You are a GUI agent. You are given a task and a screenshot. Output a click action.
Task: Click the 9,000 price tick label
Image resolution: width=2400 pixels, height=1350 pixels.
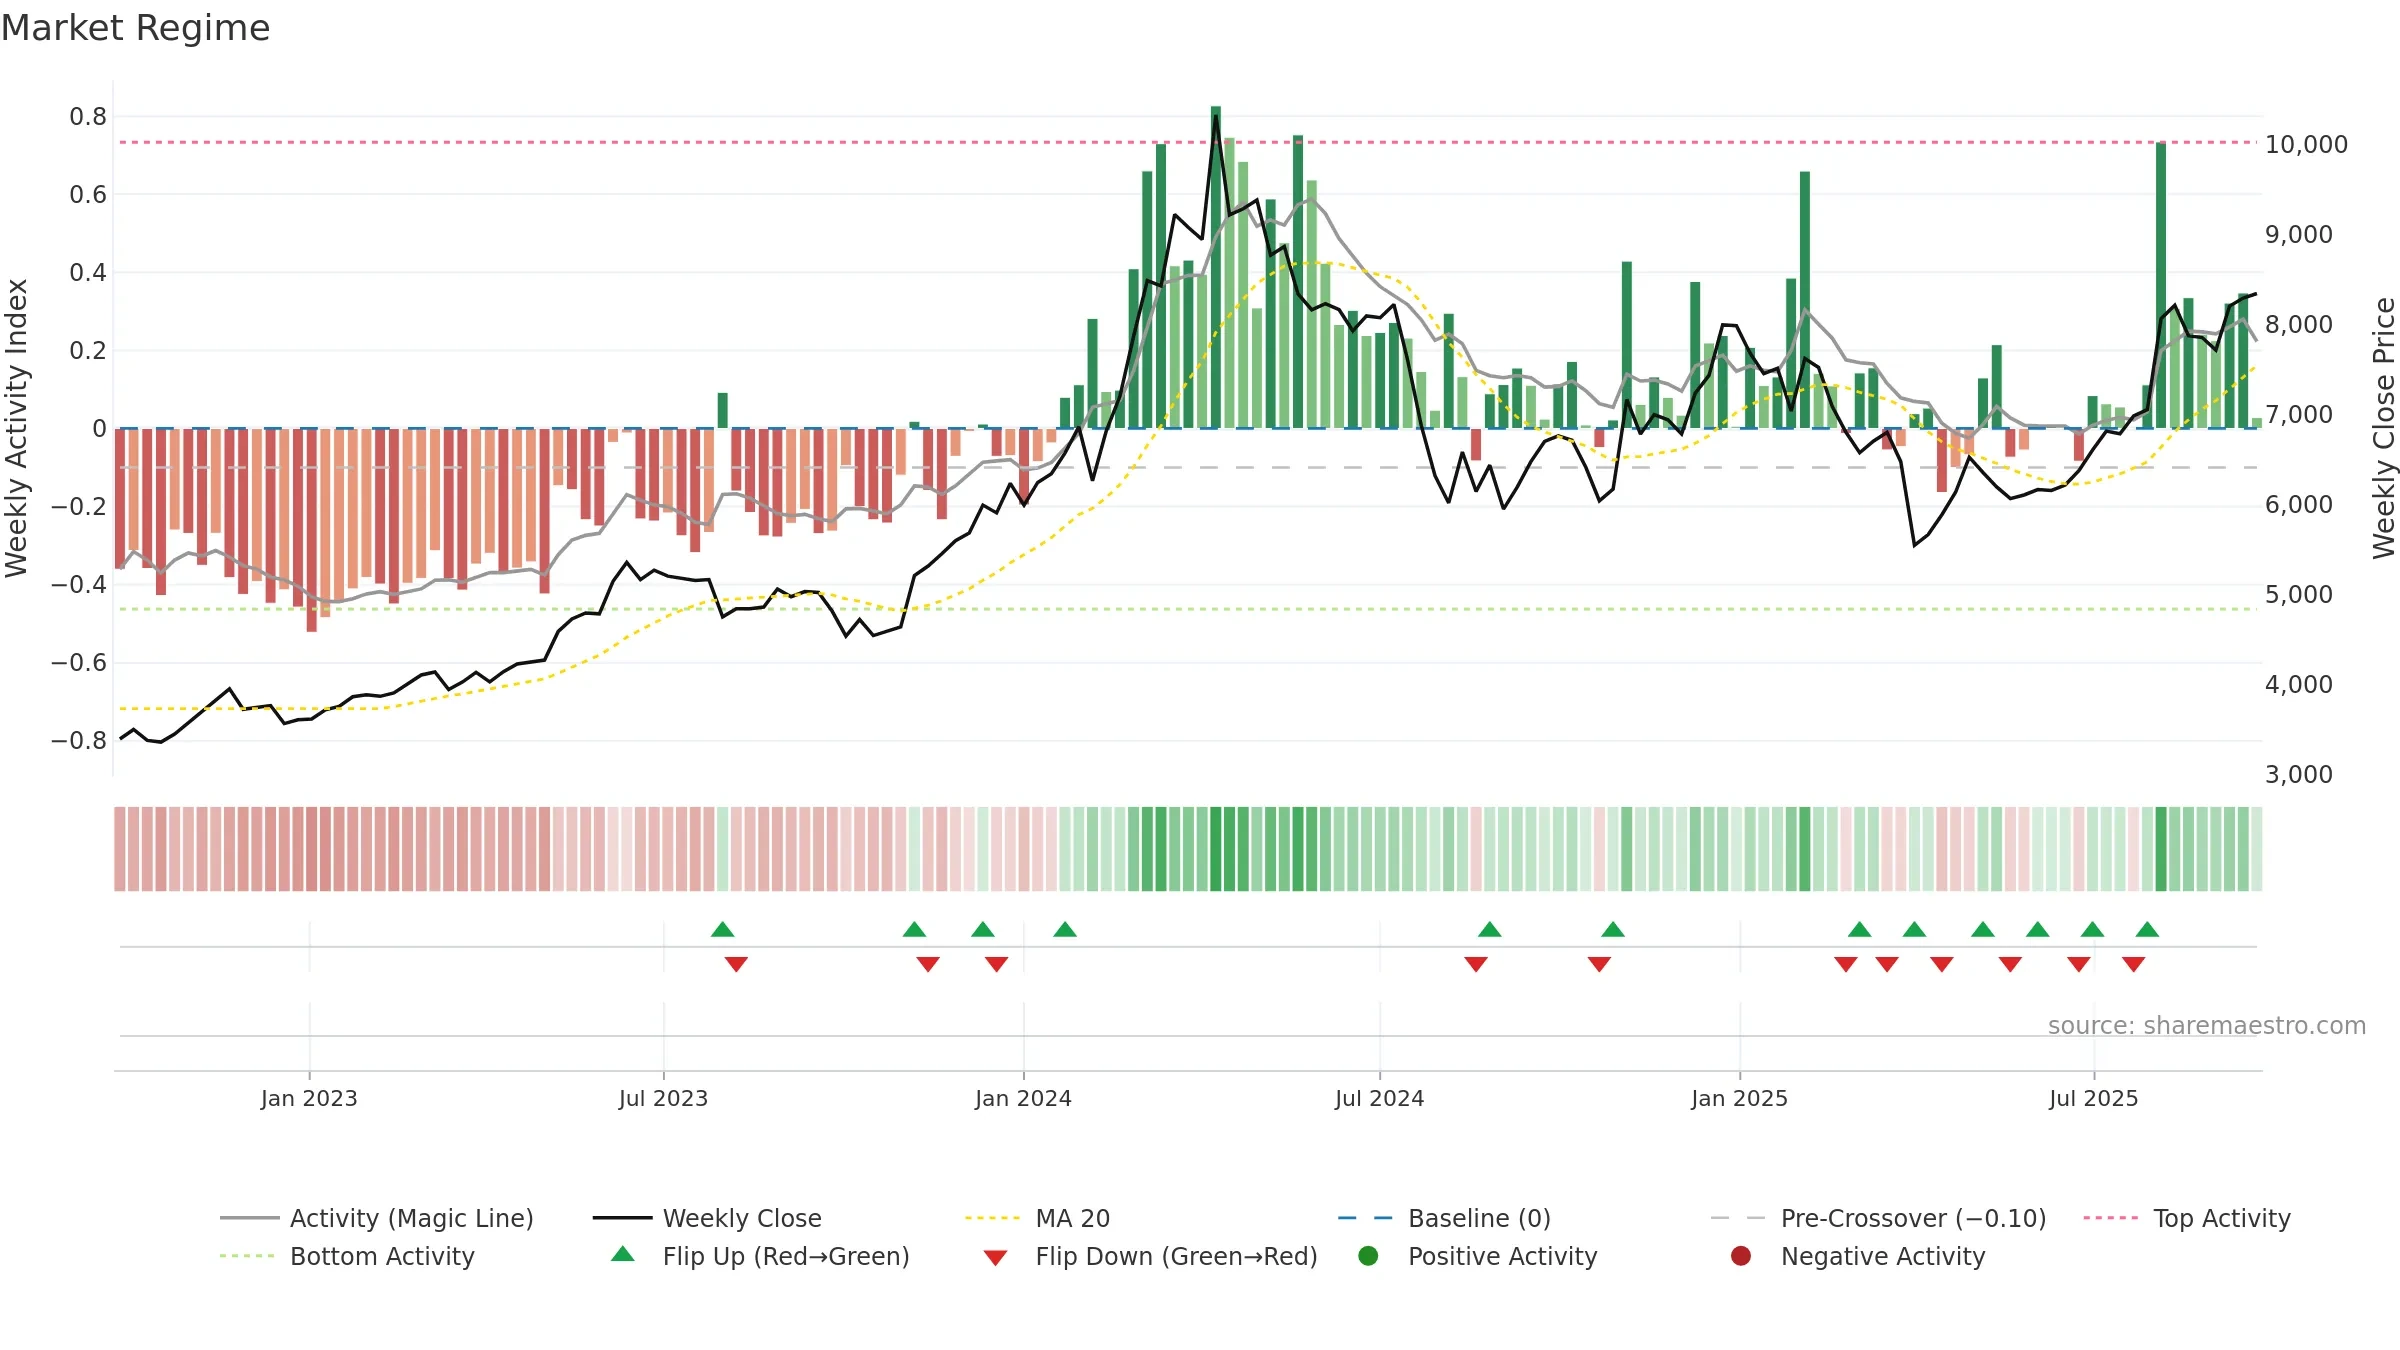tap(2299, 235)
